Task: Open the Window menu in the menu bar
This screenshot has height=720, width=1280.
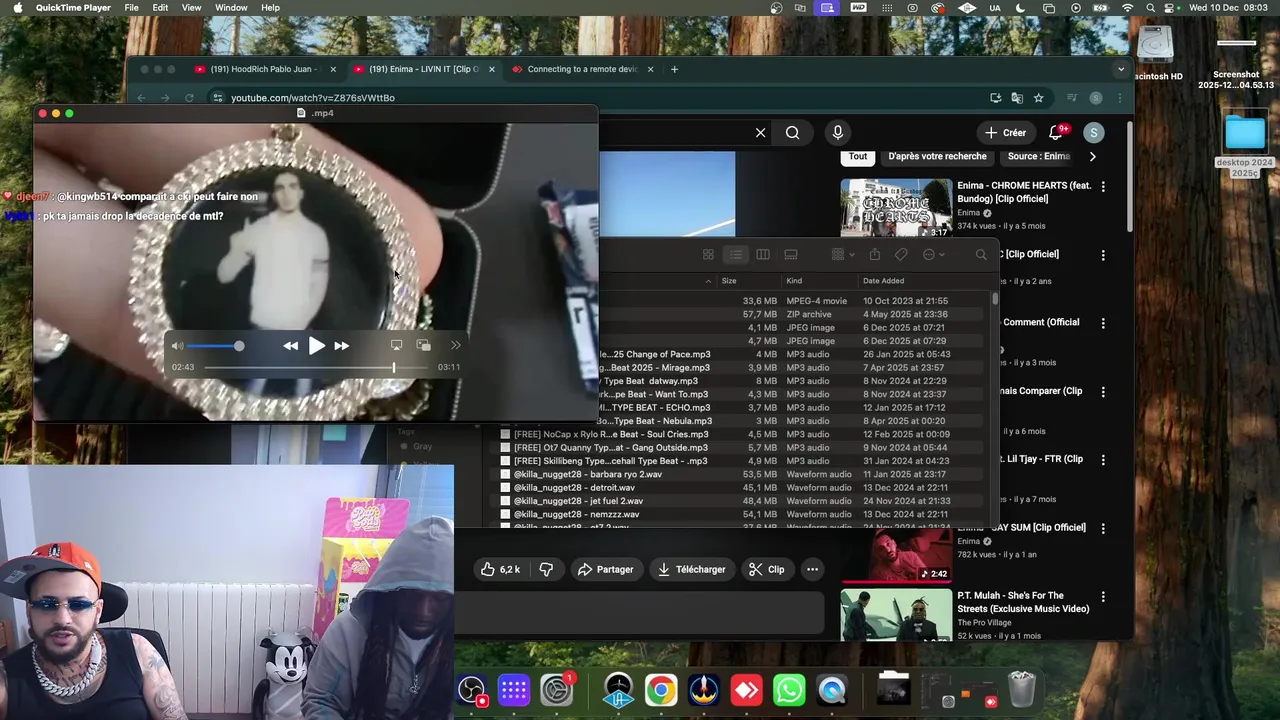Action: tap(231, 8)
